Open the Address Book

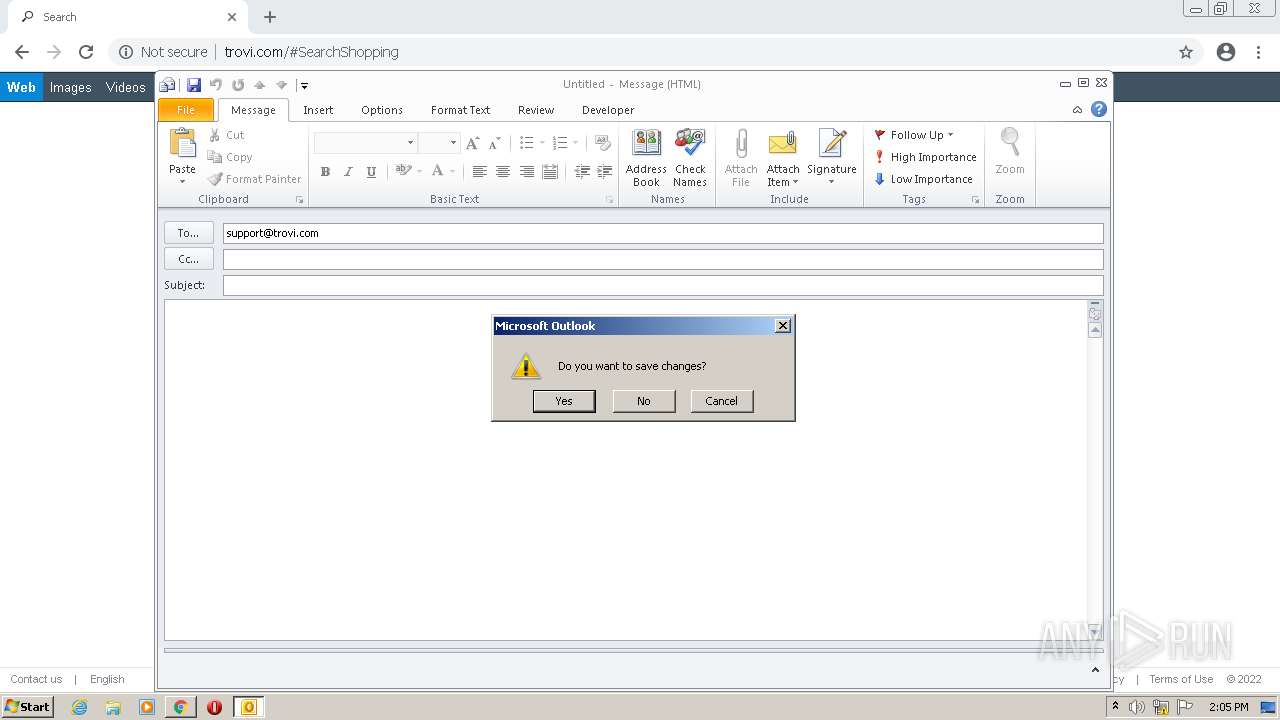pyautogui.click(x=646, y=157)
